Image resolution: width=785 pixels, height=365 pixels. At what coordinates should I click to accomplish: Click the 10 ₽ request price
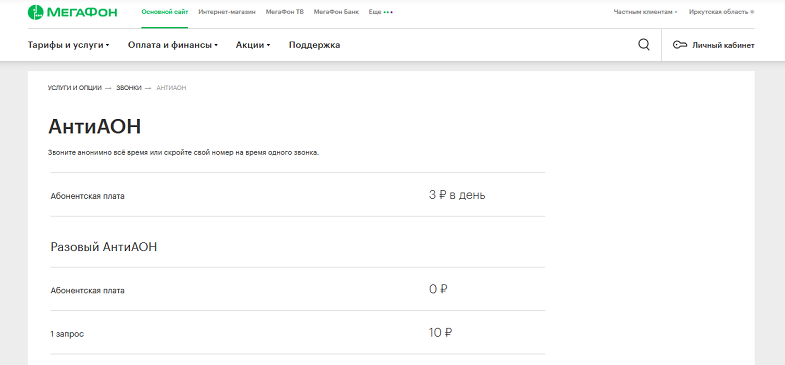click(x=441, y=332)
